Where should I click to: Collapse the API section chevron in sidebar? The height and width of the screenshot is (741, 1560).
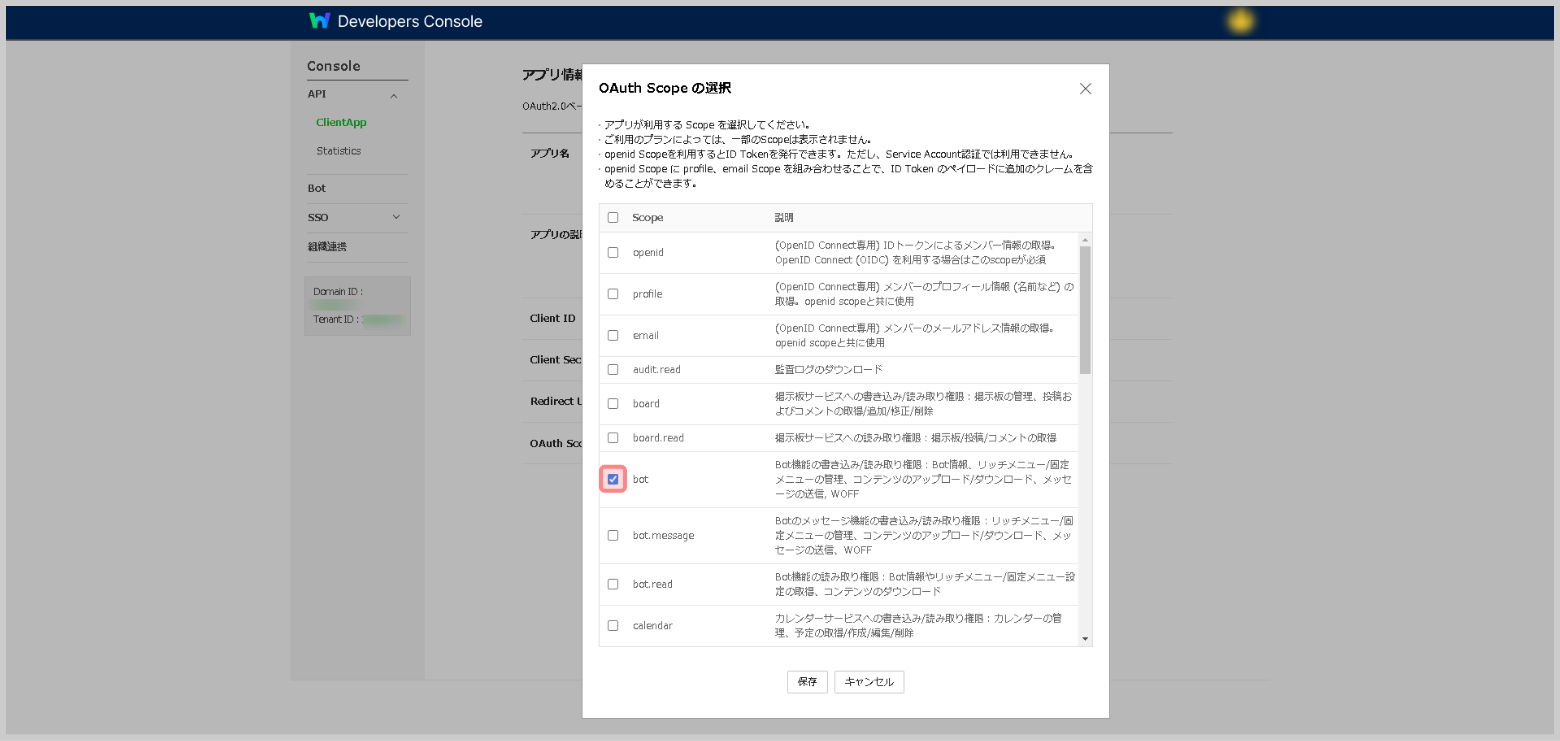(x=394, y=96)
